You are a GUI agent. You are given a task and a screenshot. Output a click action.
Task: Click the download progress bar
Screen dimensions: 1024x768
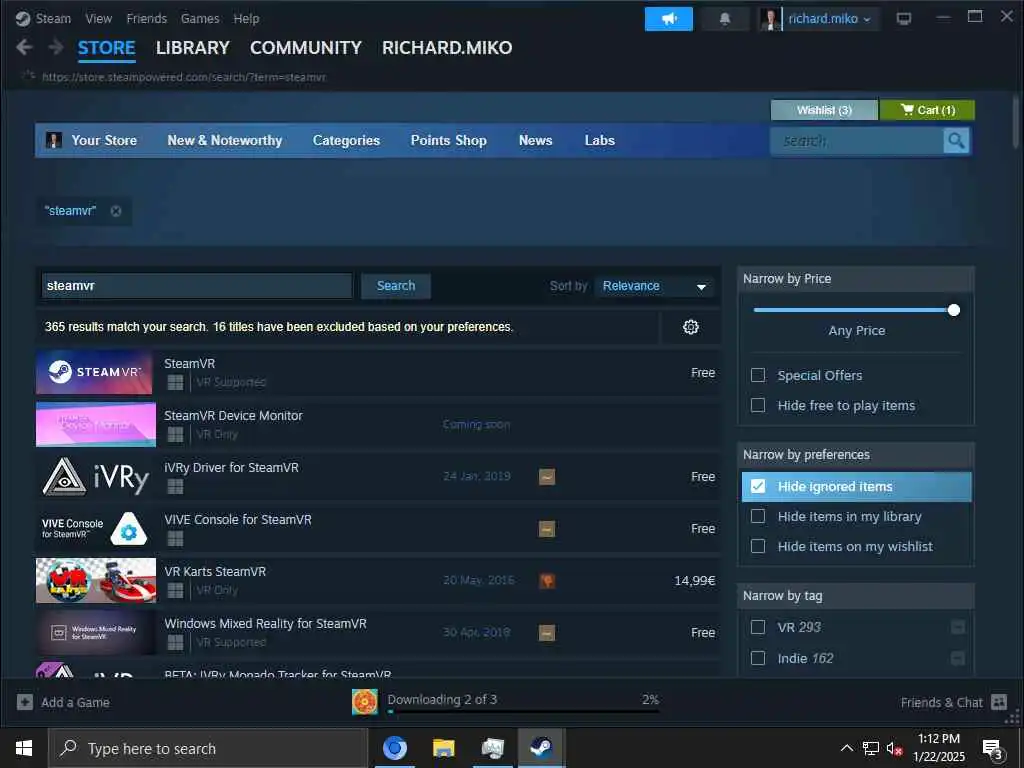pyautogui.click(x=524, y=712)
